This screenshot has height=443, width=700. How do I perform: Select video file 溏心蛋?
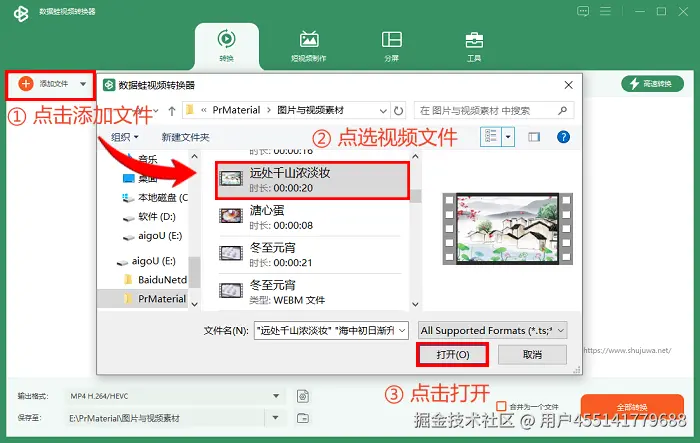pyautogui.click(x=310, y=217)
